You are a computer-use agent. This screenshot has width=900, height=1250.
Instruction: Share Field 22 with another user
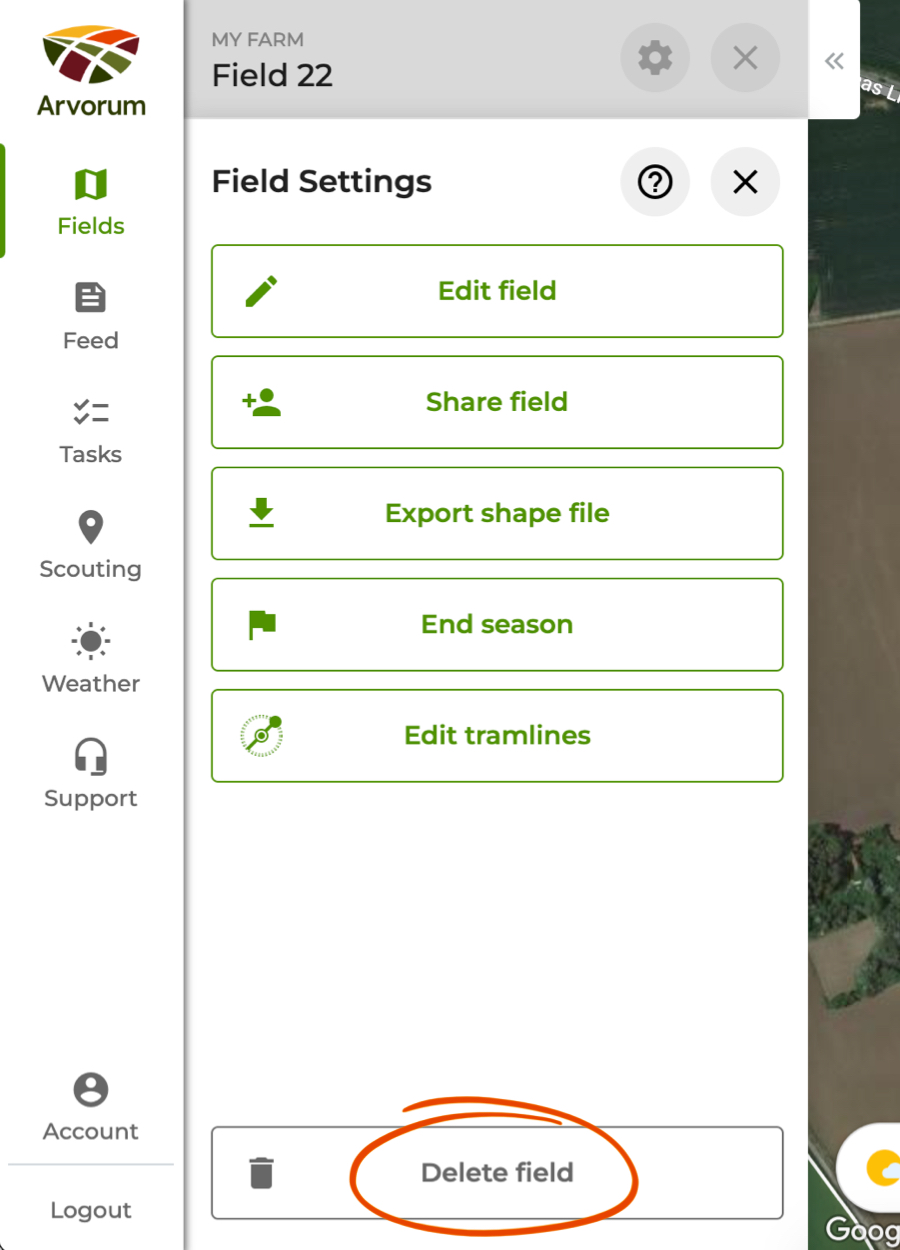tap(497, 402)
